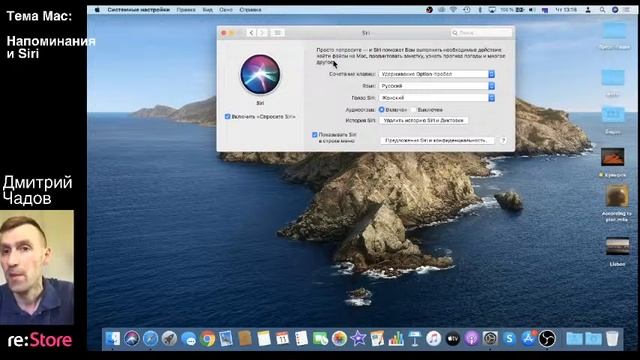Launch iMovie star icon

point(358,339)
